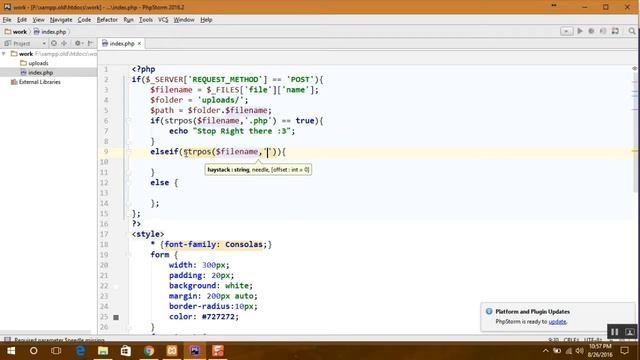Screen dimensions: 640x360
Task: Show hidden system tray icons
Action: click(546, 351)
